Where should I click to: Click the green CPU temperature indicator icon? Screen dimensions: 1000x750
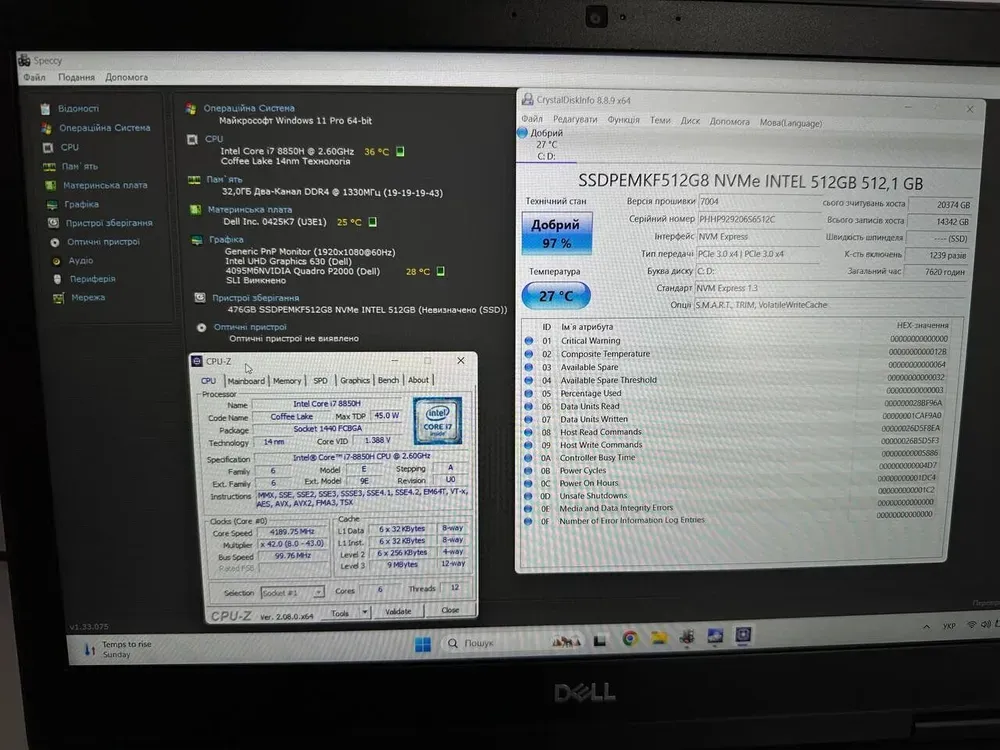tap(400, 152)
